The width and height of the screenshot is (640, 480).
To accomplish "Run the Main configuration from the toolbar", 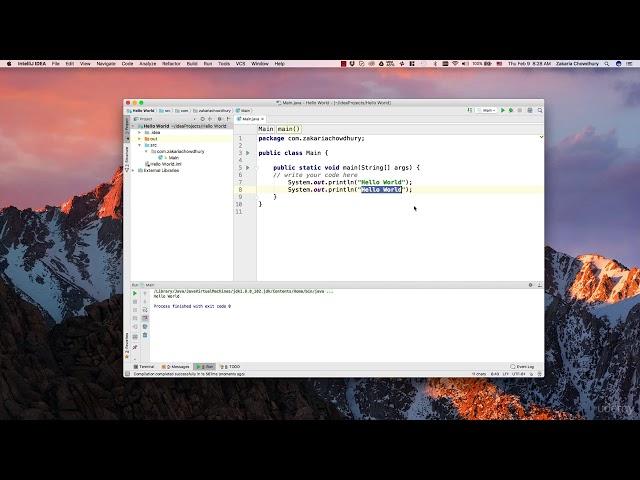I will [503, 111].
